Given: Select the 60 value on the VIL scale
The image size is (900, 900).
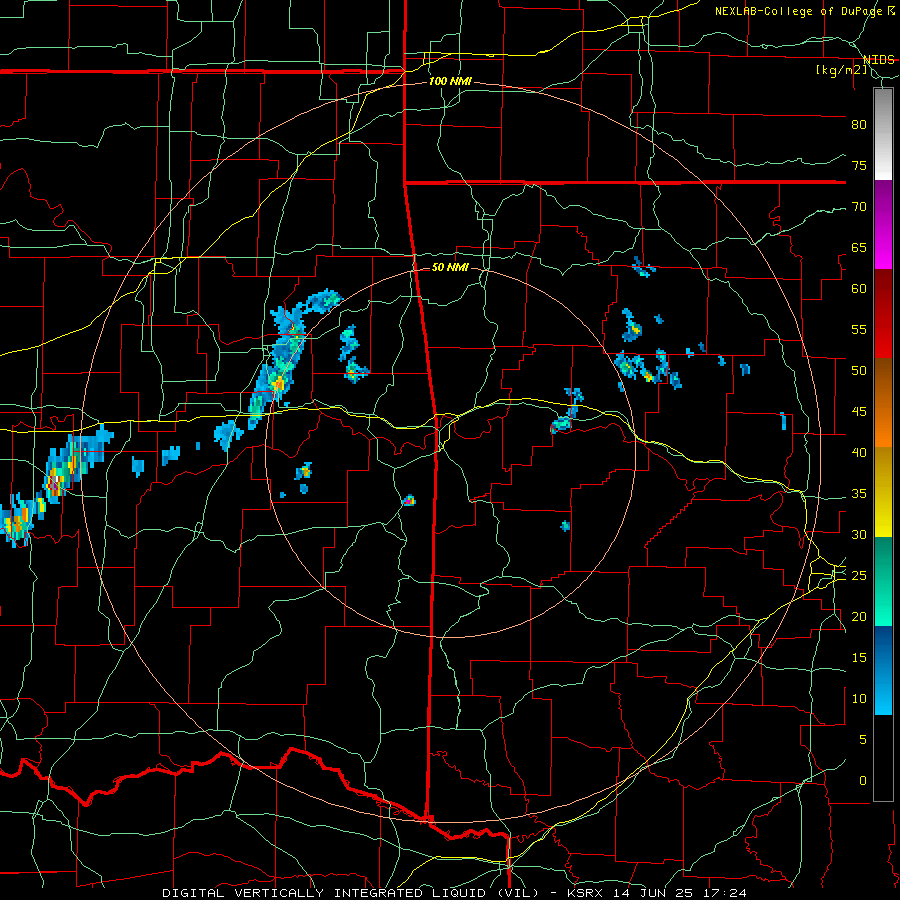Looking at the screenshot, I should (859, 289).
